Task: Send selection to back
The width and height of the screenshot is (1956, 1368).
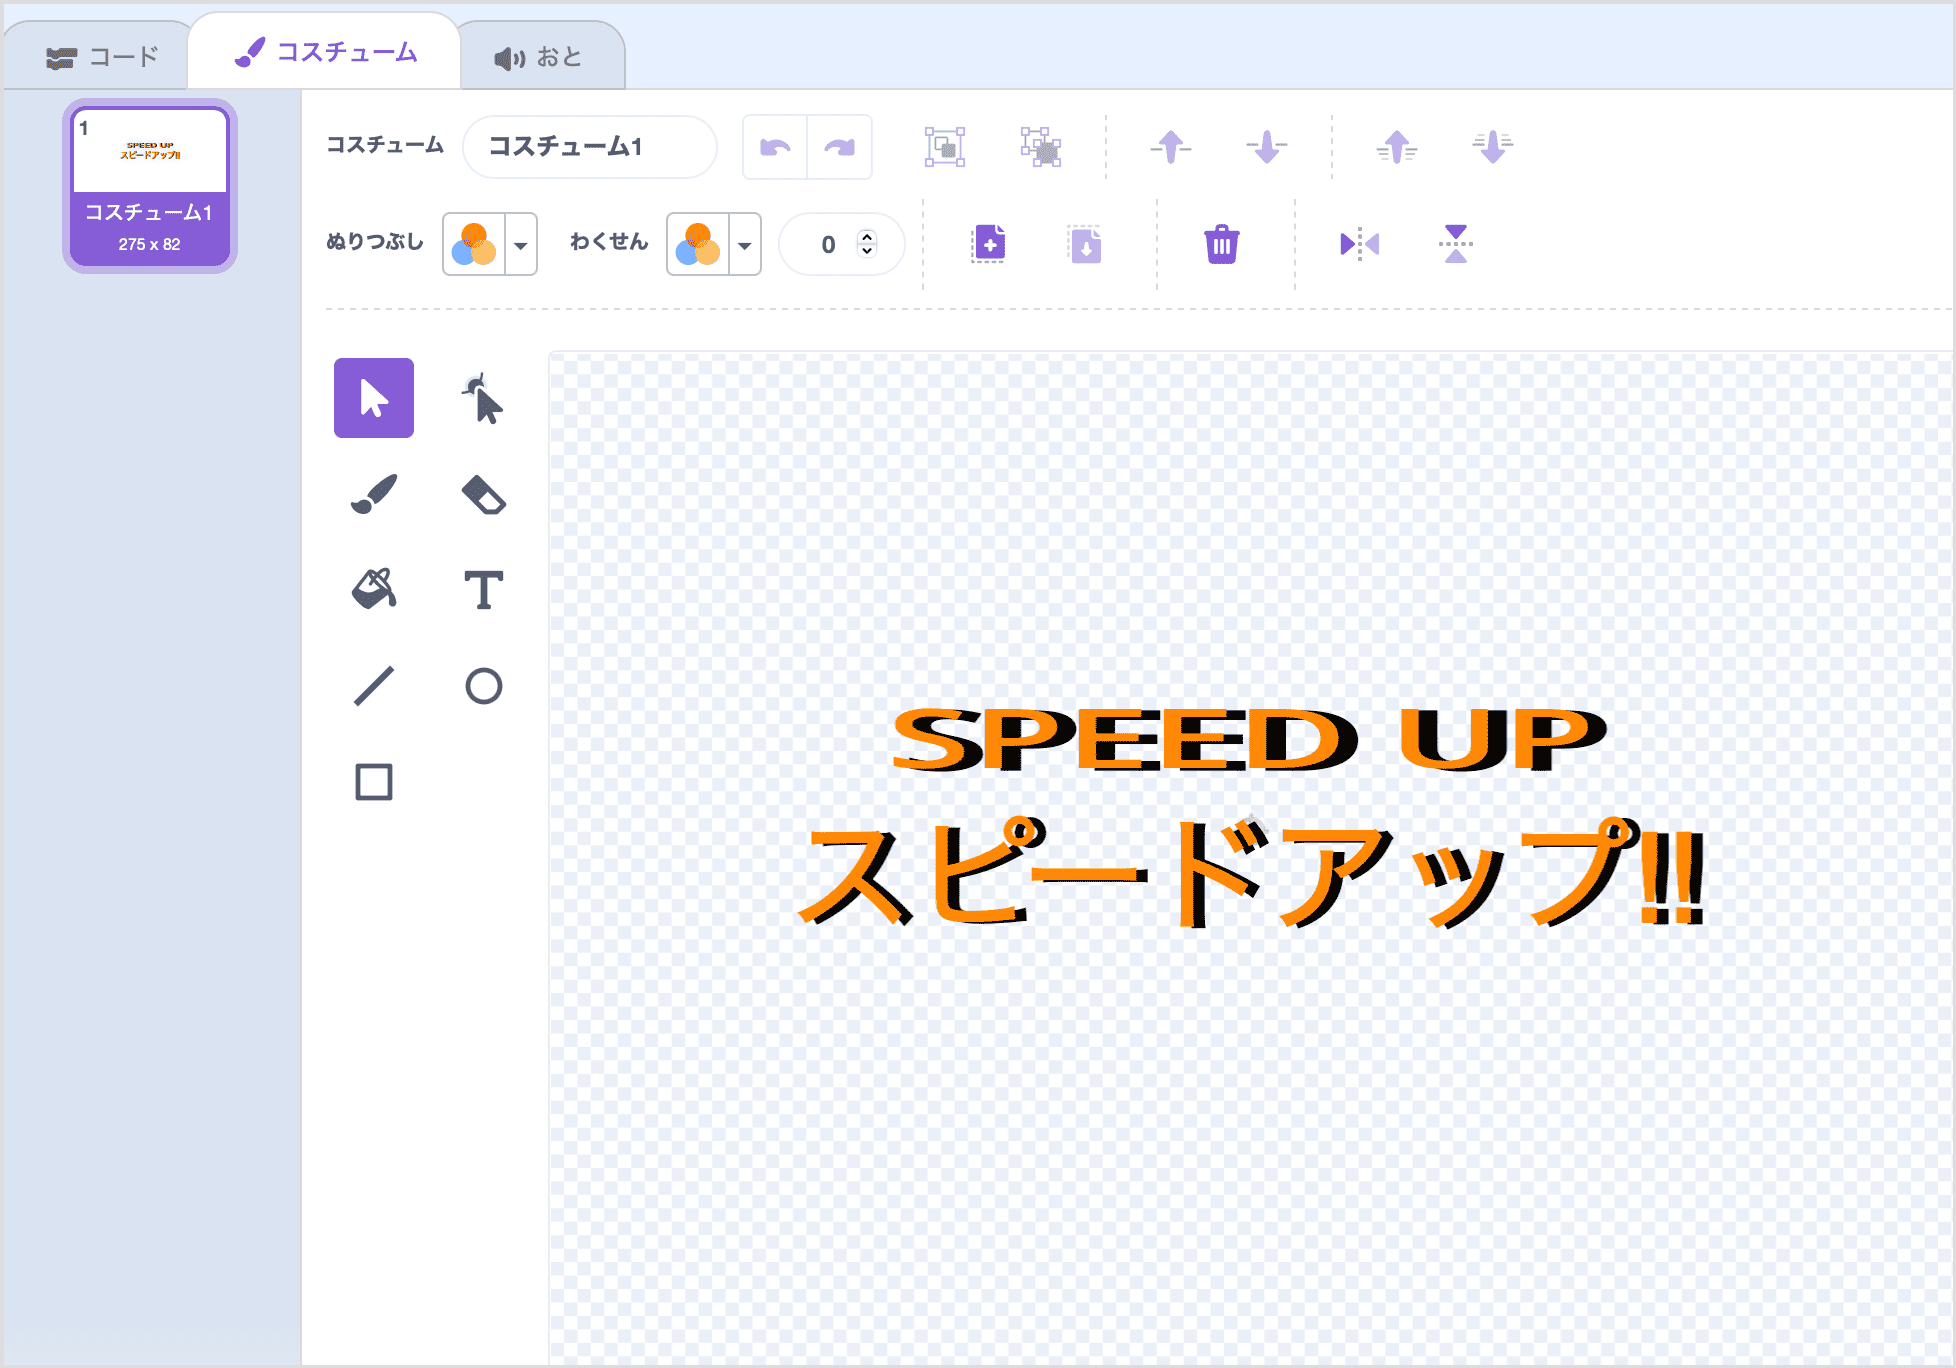Action: click(1493, 147)
